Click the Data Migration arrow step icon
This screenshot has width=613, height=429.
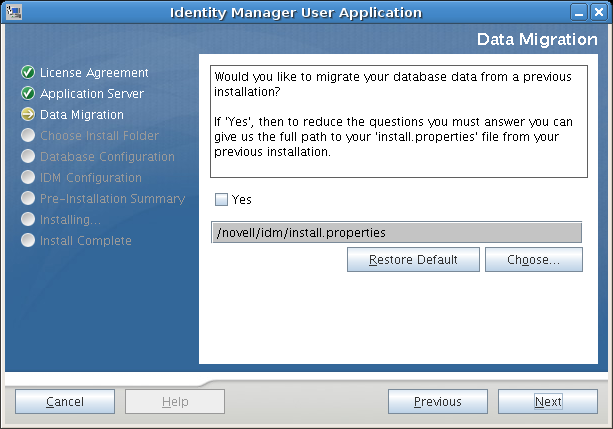click(28, 115)
